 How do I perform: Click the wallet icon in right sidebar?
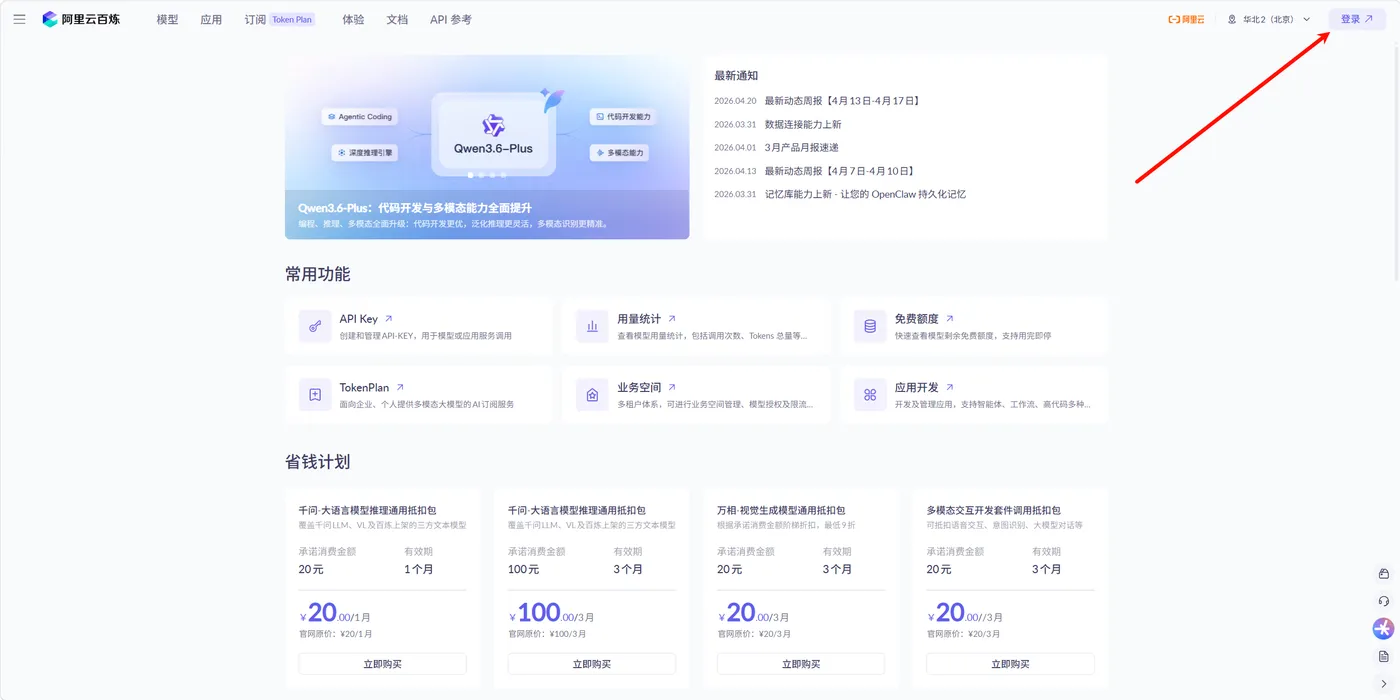pos(1383,574)
